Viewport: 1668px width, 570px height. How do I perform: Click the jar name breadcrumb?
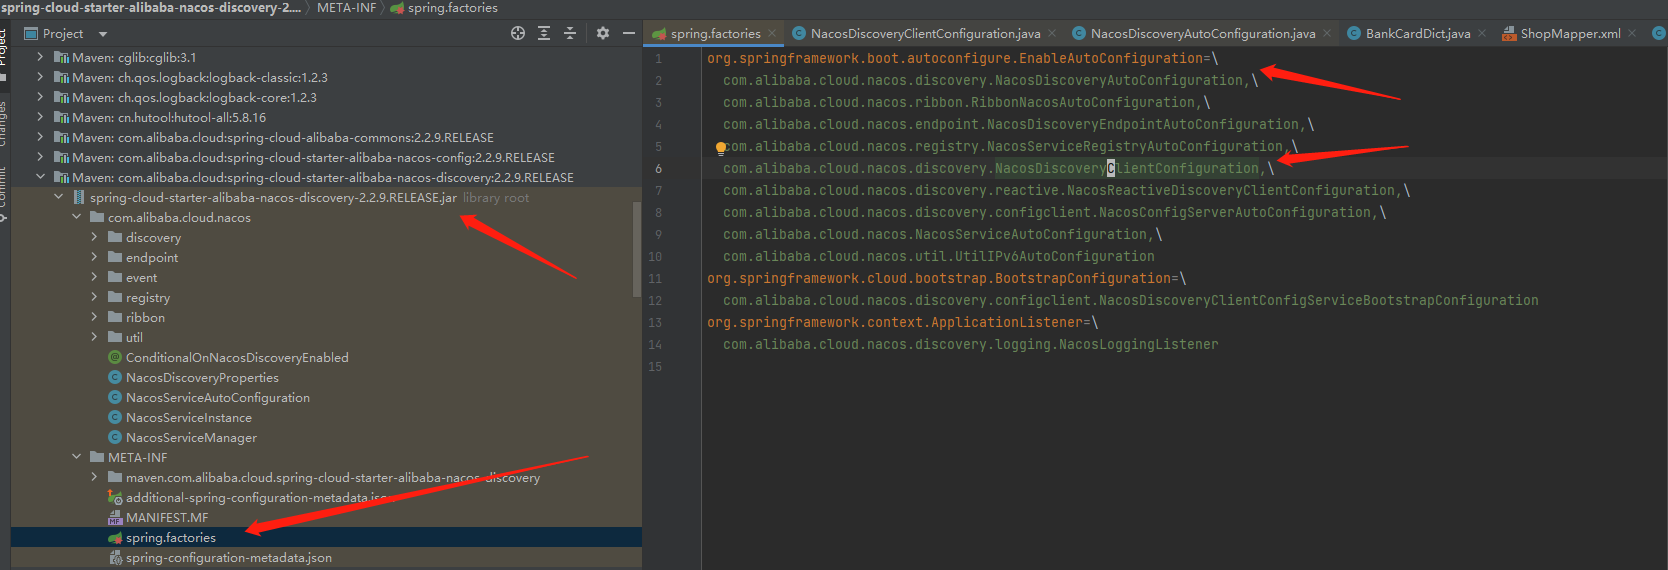click(x=150, y=8)
